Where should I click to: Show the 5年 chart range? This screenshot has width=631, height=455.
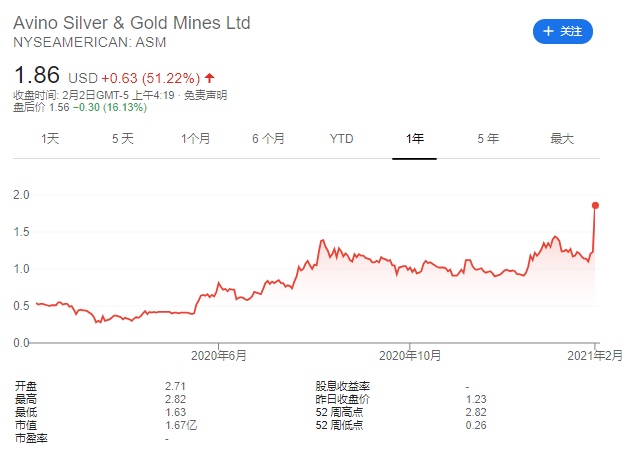pos(487,139)
